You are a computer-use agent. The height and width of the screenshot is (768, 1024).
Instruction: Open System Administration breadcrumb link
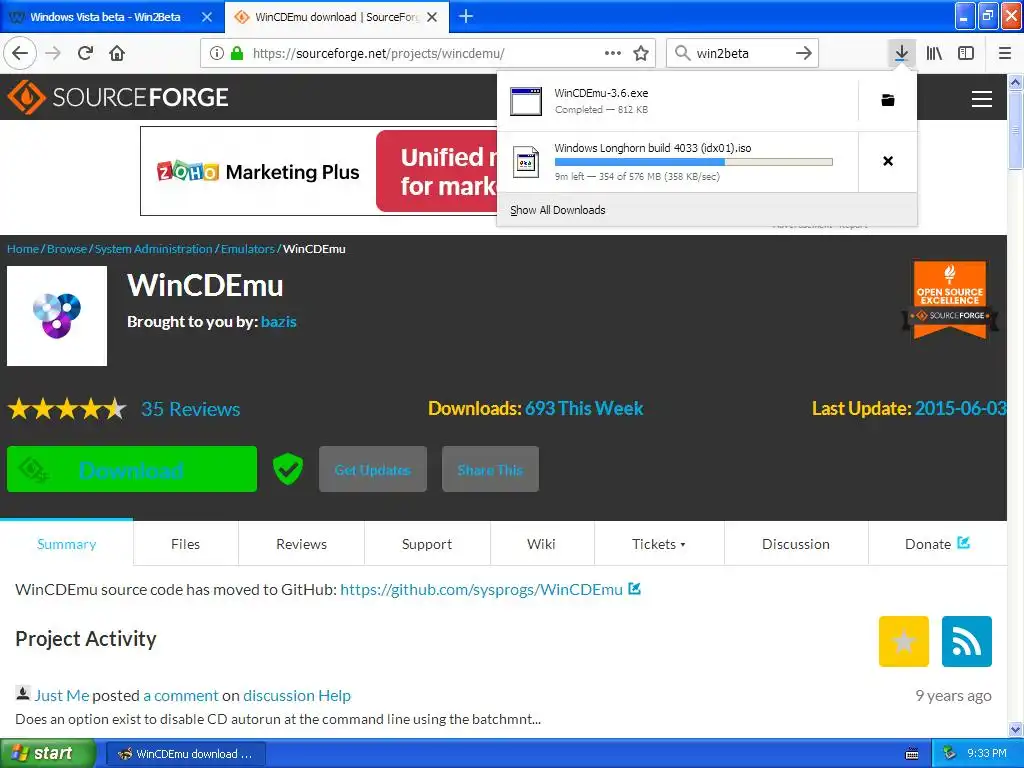click(x=153, y=249)
